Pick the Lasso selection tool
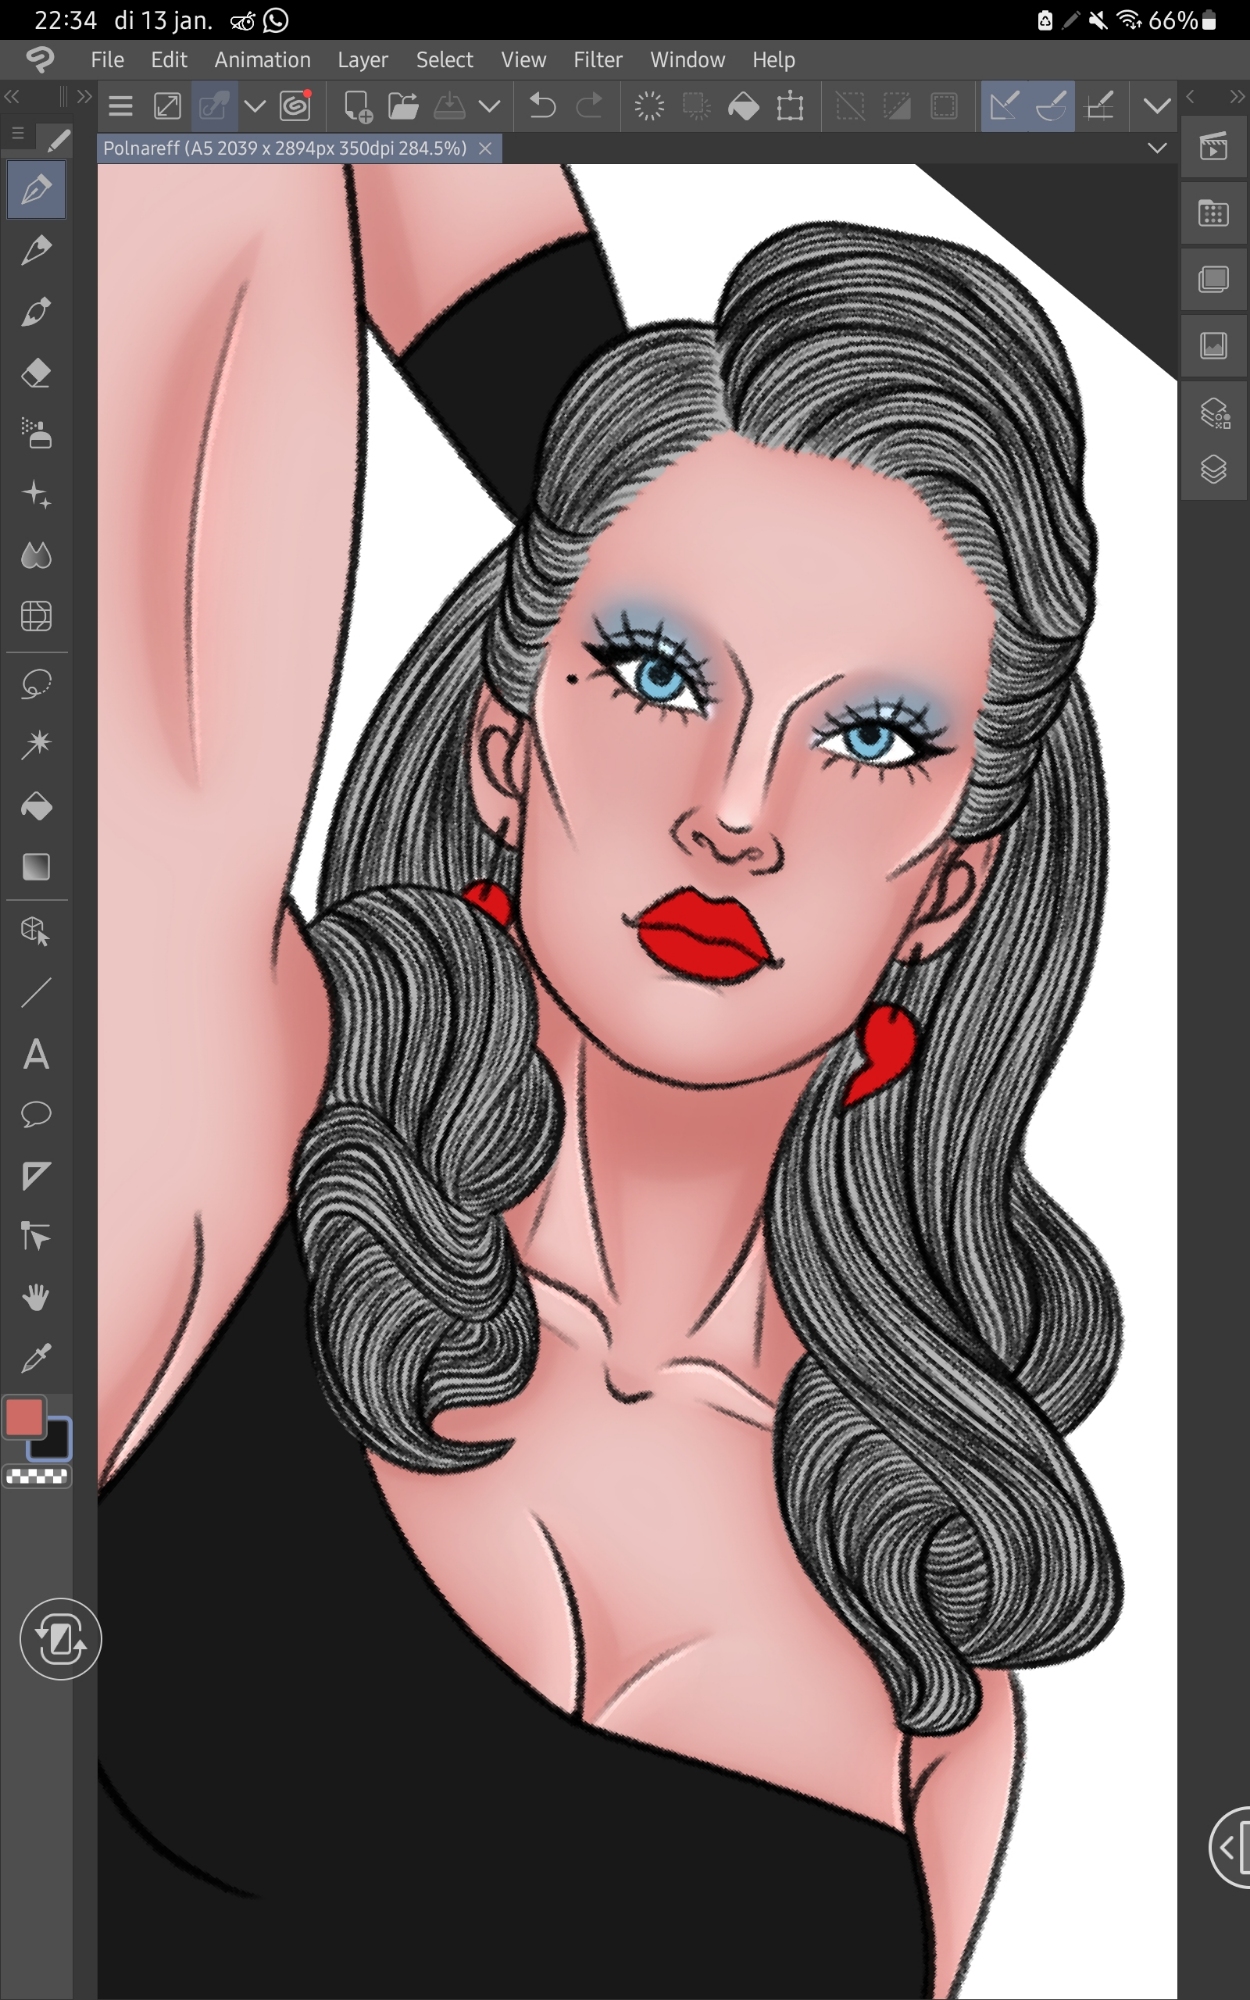This screenshot has height=2000, width=1250. 36,685
